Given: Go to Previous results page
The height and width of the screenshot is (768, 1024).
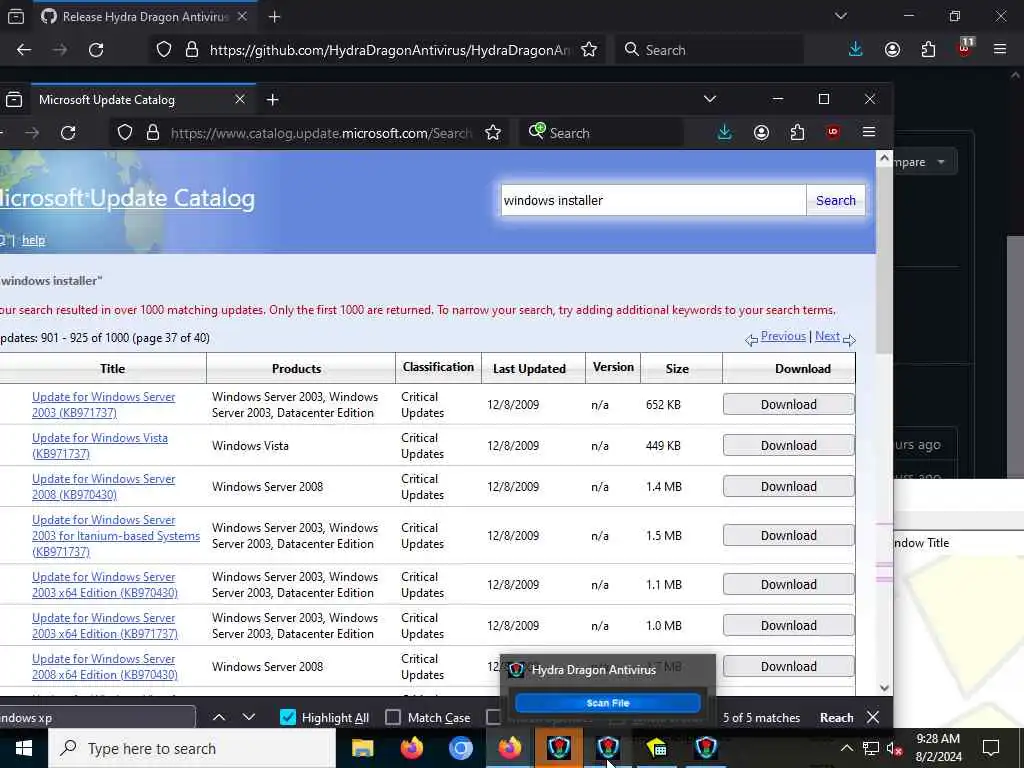Looking at the screenshot, I should (x=783, y=336).
